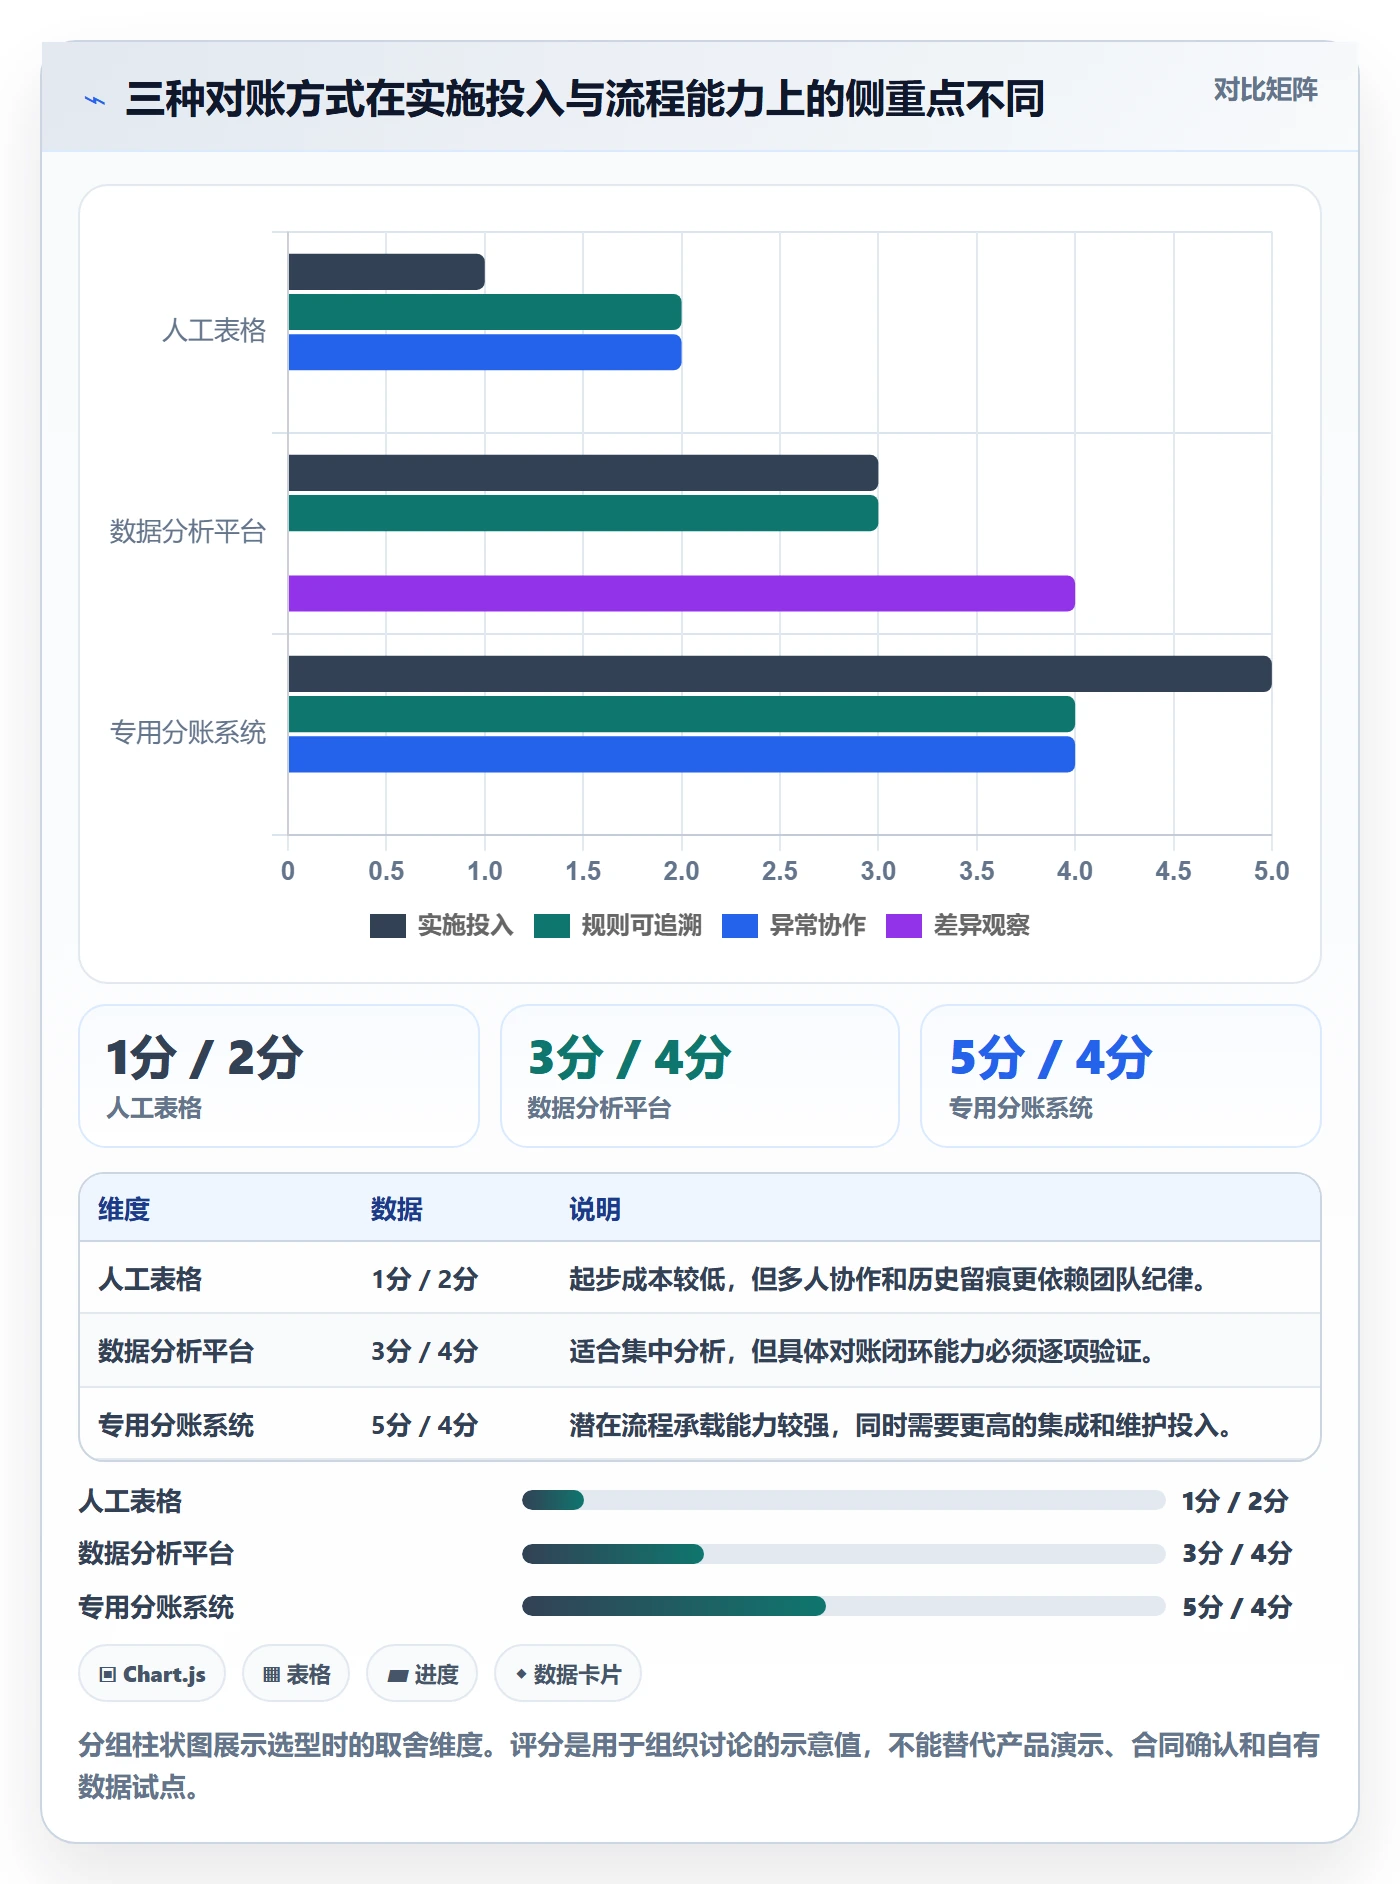Select the 进度 tag chip
Image resolution: width=1400 pixels, height=1884 pixels.
point(422,1673)
